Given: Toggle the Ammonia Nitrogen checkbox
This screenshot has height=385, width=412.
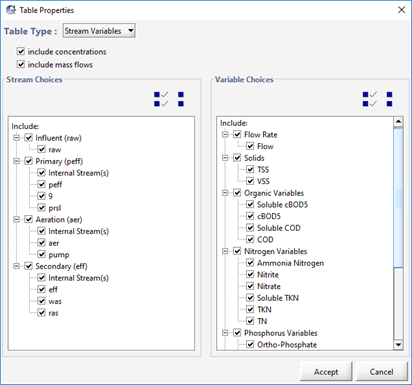Looking at the screenshot, I should point(250,263).
